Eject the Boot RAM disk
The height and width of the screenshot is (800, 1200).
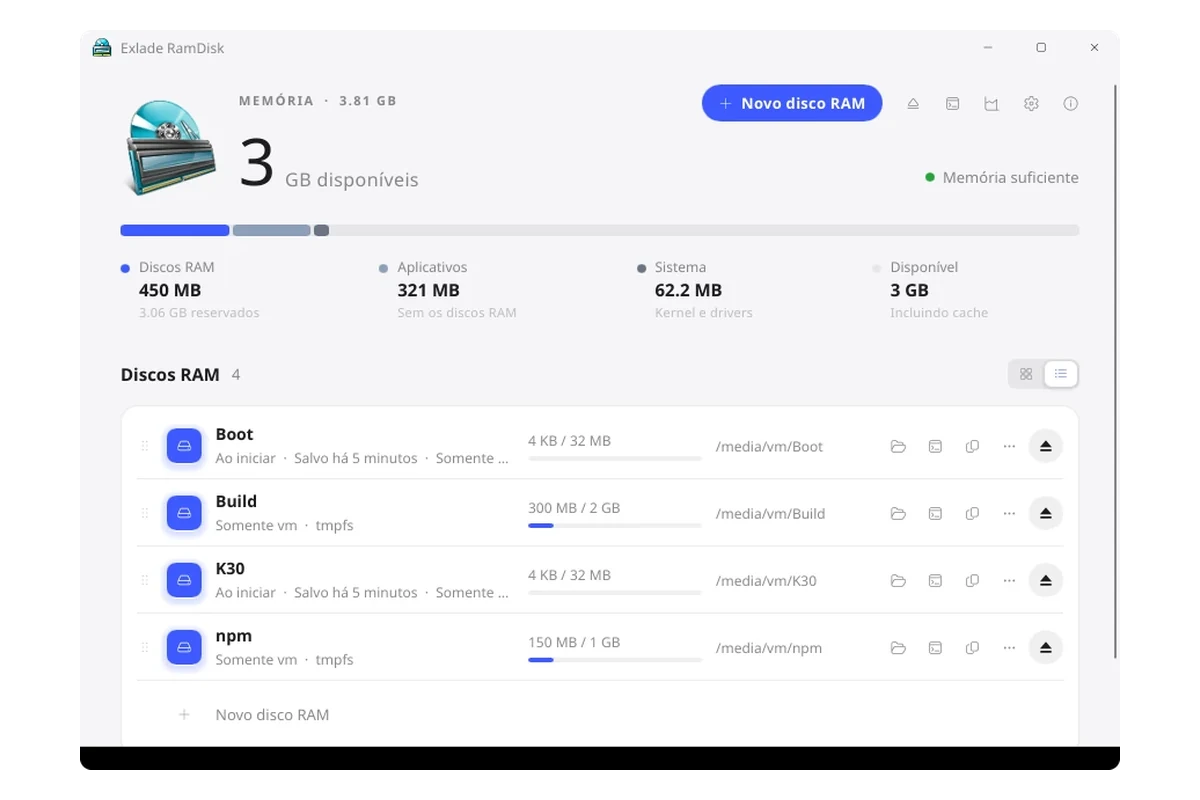pos(1045,446)
